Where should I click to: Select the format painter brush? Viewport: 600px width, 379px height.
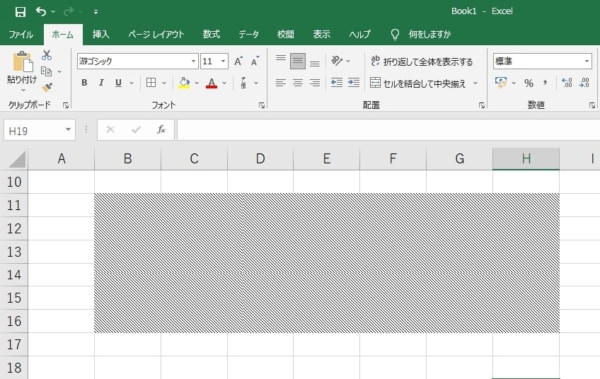coord(47,88)
